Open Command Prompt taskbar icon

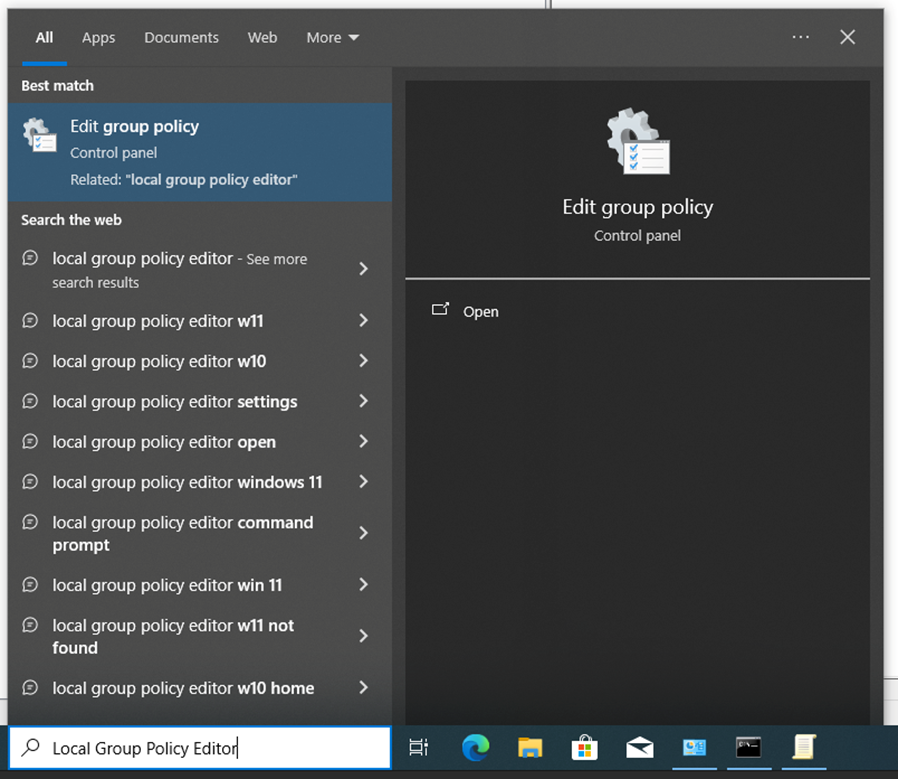748,747
